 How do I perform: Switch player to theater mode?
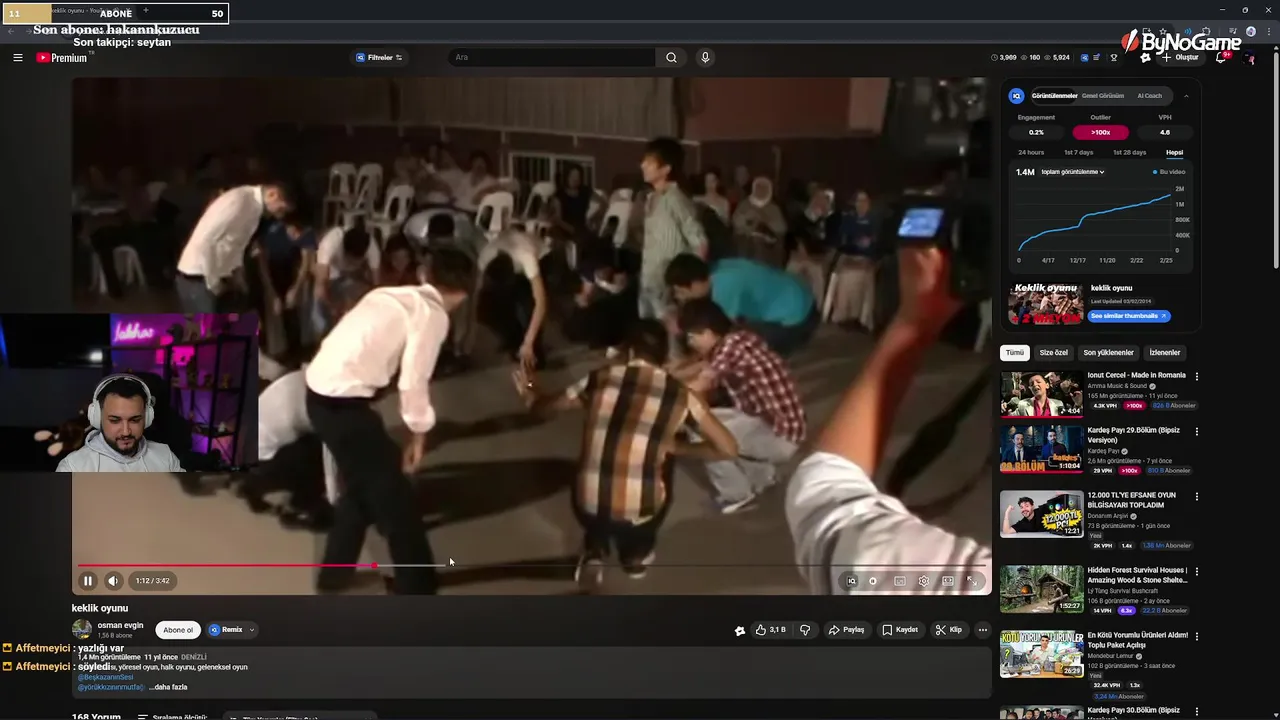coord(948,581)
